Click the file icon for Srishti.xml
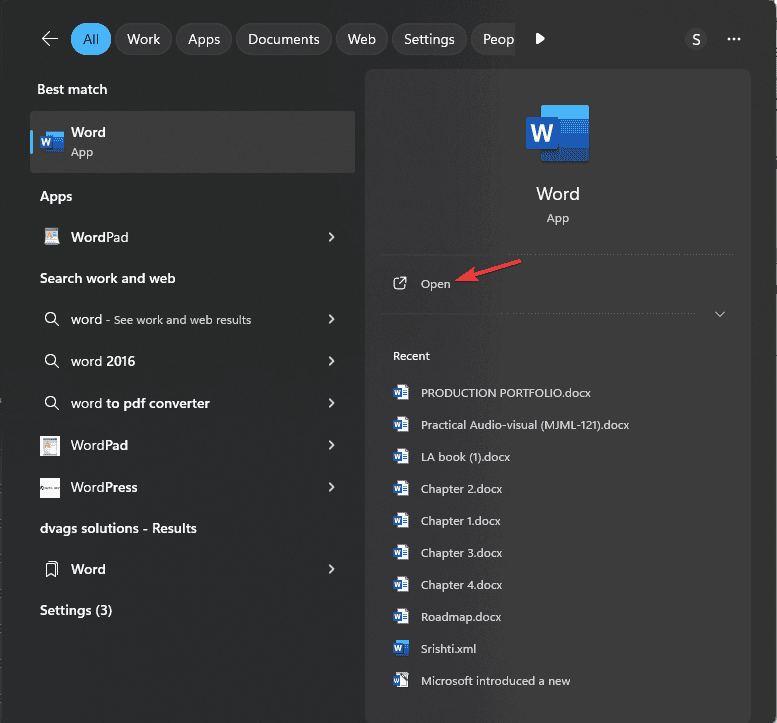 click(x=400, y=648)
